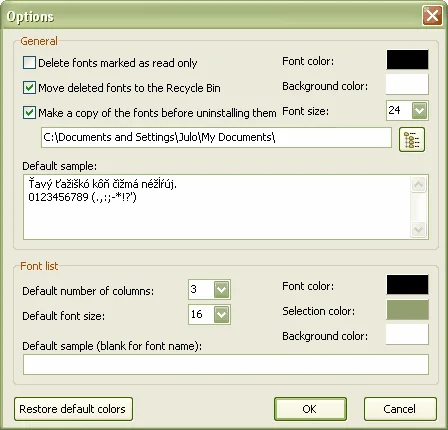Confirm settings with the OK button
The height and width of the screenshot is (430, 448).
click(x=310, y=409)
